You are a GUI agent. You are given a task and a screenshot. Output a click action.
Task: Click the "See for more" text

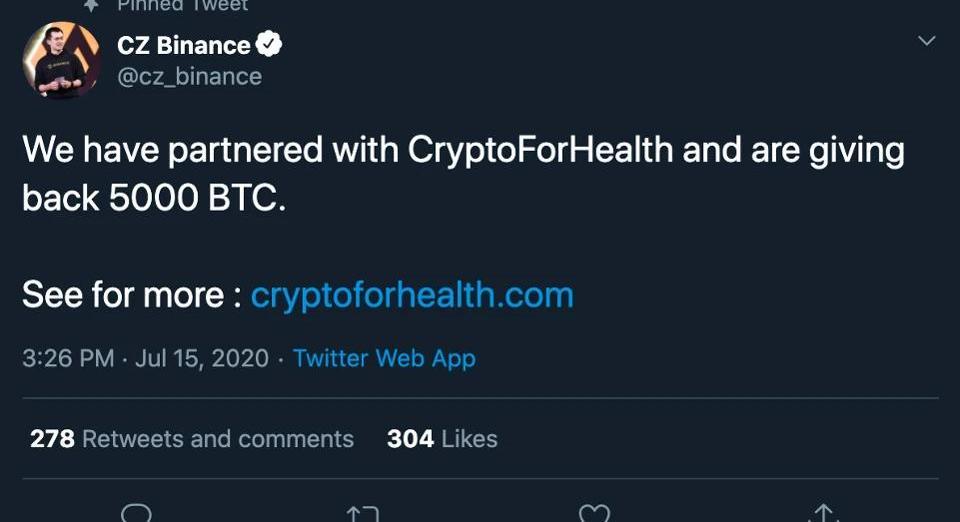pos(123,295)
